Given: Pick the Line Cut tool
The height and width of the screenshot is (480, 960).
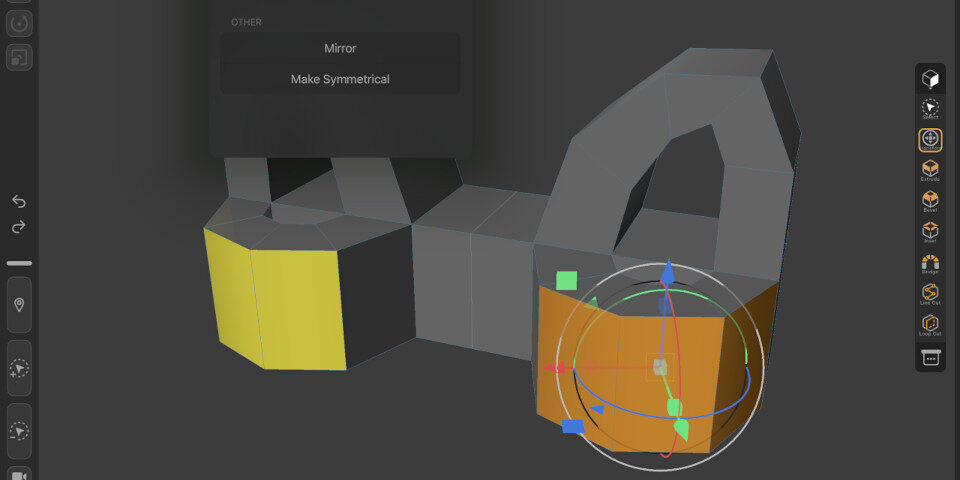Looking at the screenshot, I should click(x=930, y=294).
